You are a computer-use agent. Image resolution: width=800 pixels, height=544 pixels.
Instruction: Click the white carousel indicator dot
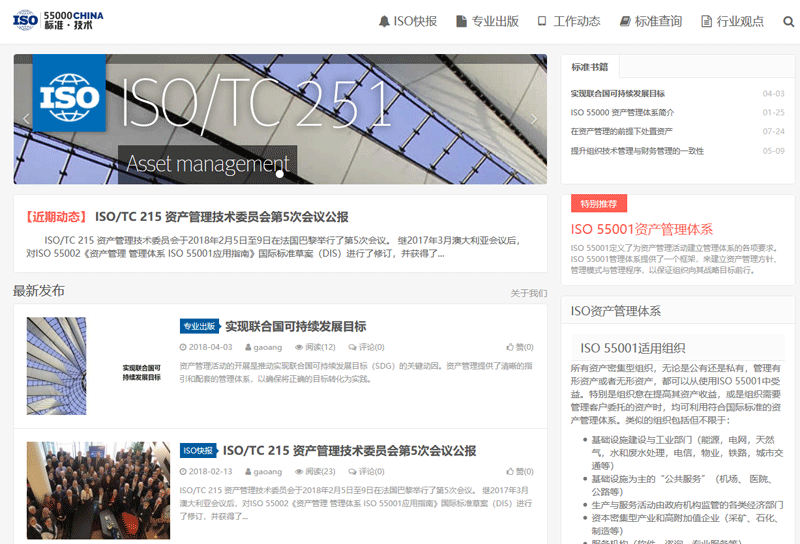(x=280, y=174)
